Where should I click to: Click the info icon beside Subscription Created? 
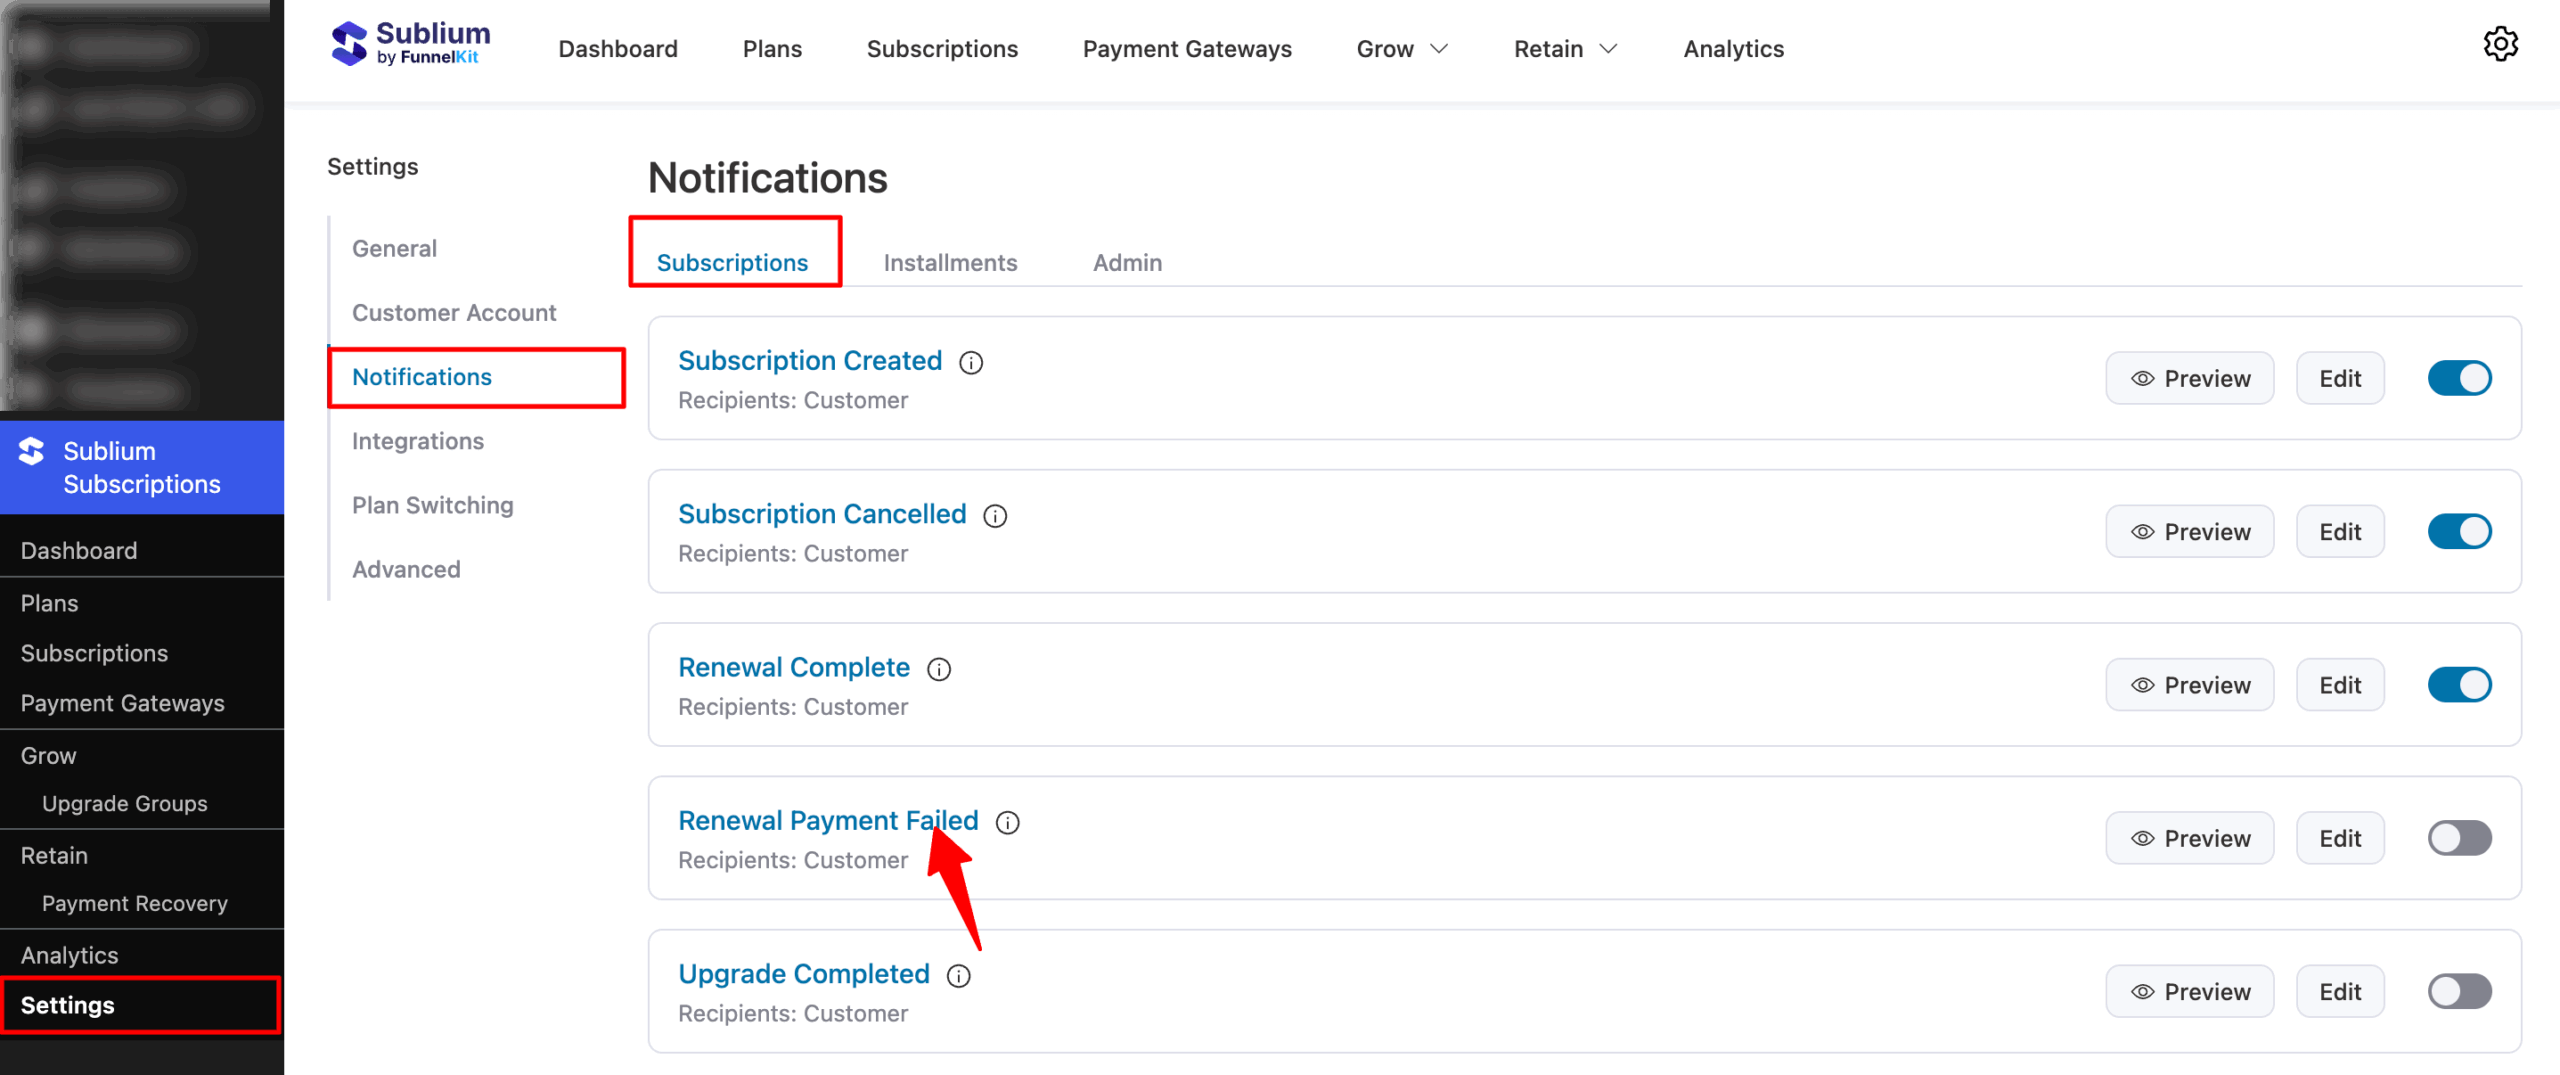point(971,362)
